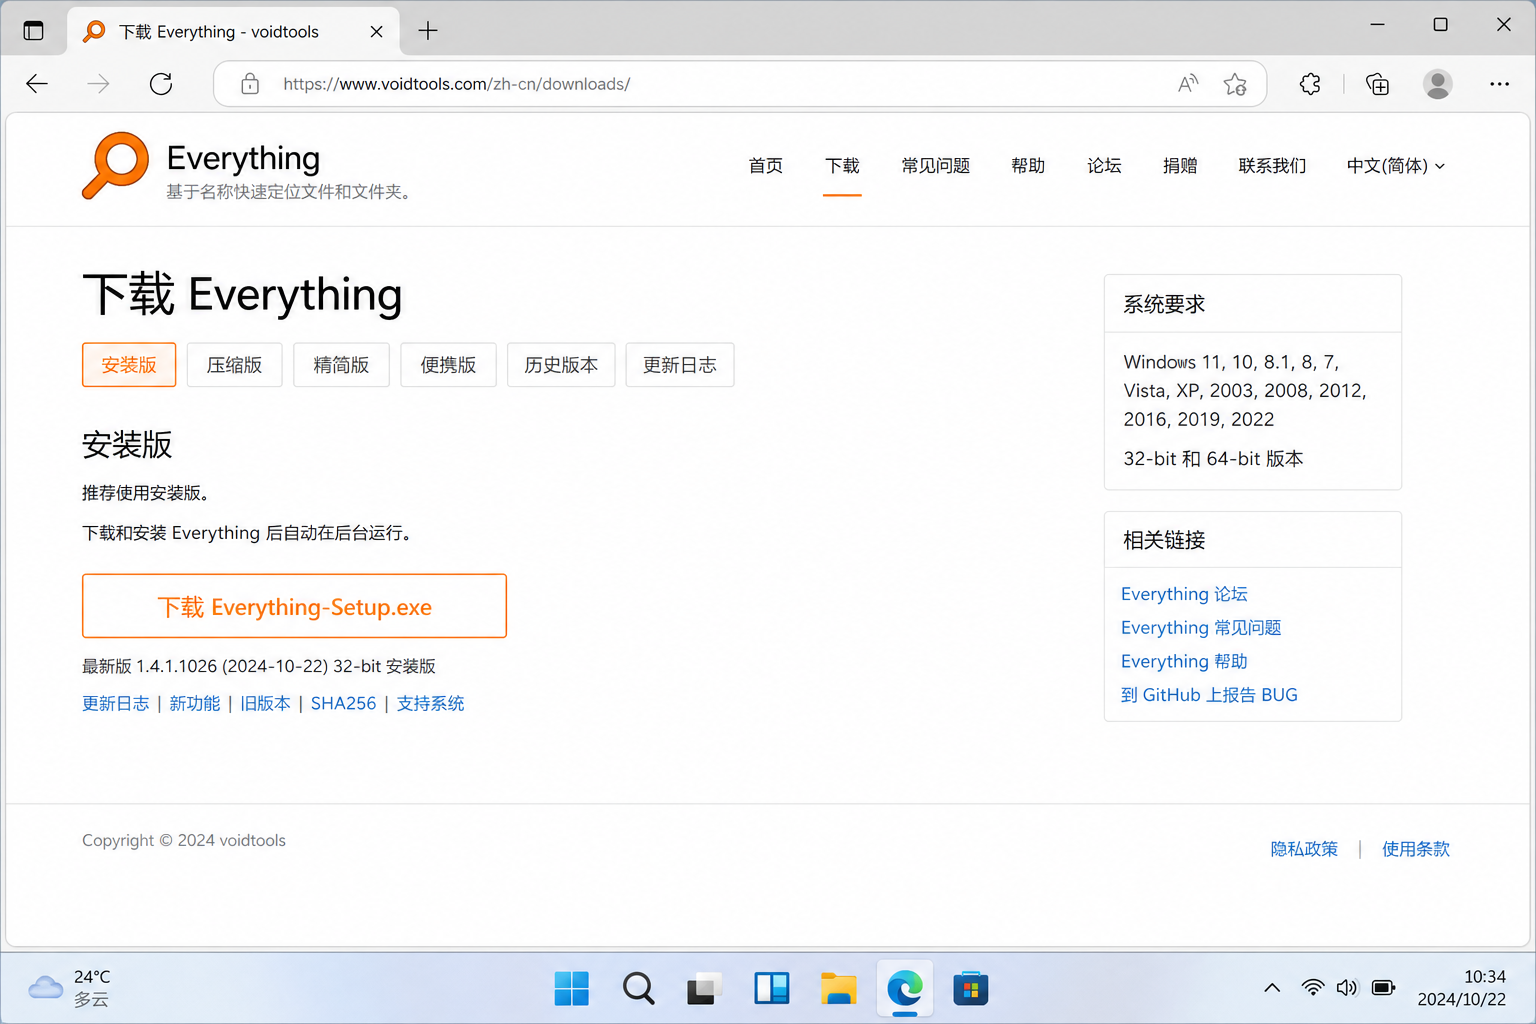1536x1024 pixels.
Task: Open the 支持系统 link
Action: click(x=430, y=704)
